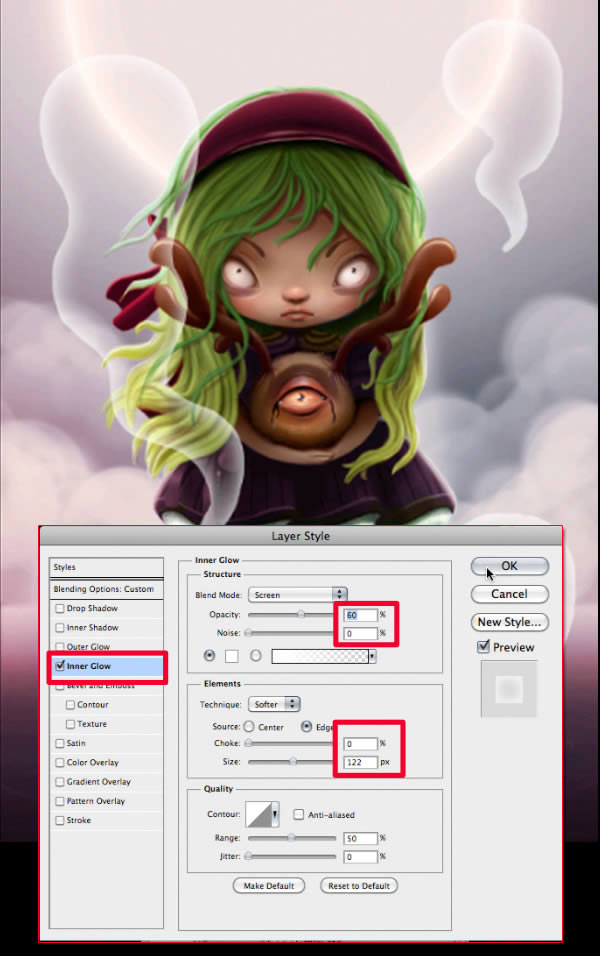Image resolution: width=600 pixels, height=956 pixels.
Task: Click the Opacity value field
Action: pyautogui.click(x=360, y=615)
